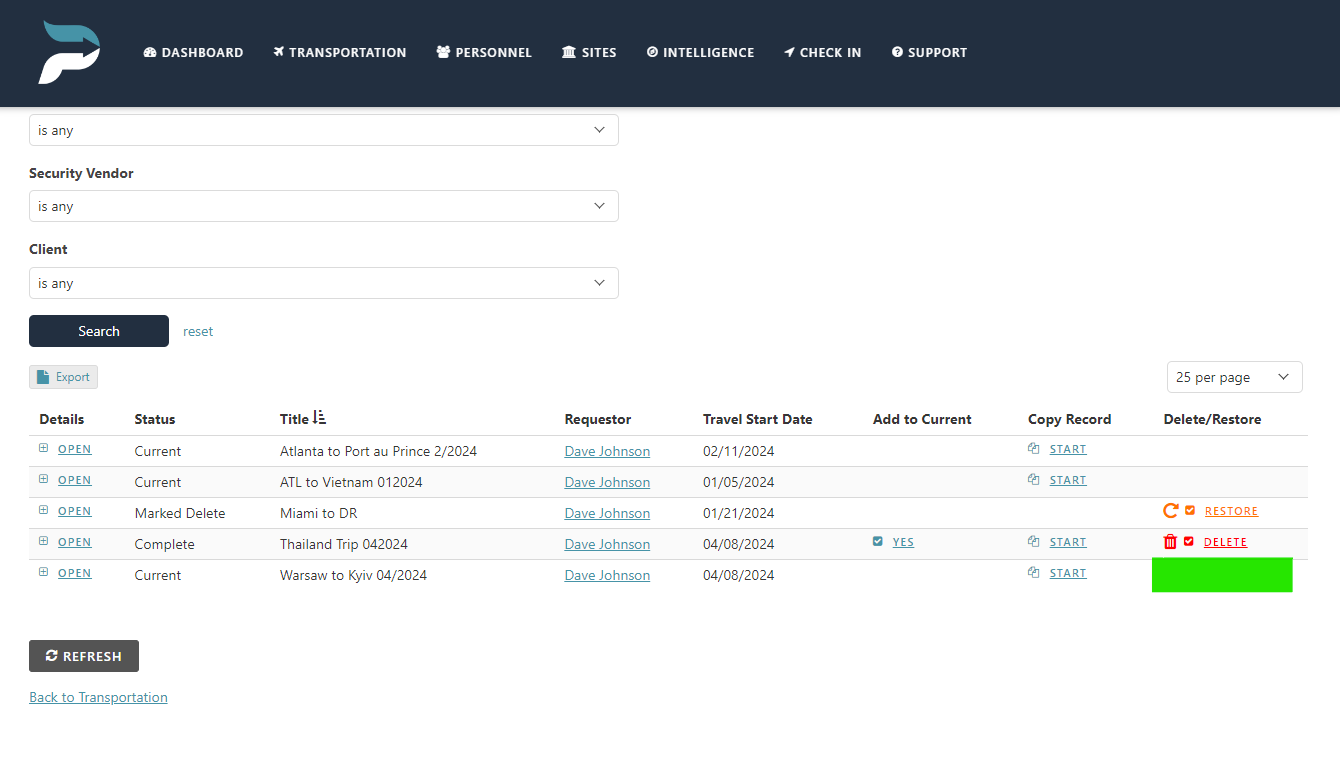
Task: Click the paper-plane icon beside CHECK IN
Action: tap(789, 52)
